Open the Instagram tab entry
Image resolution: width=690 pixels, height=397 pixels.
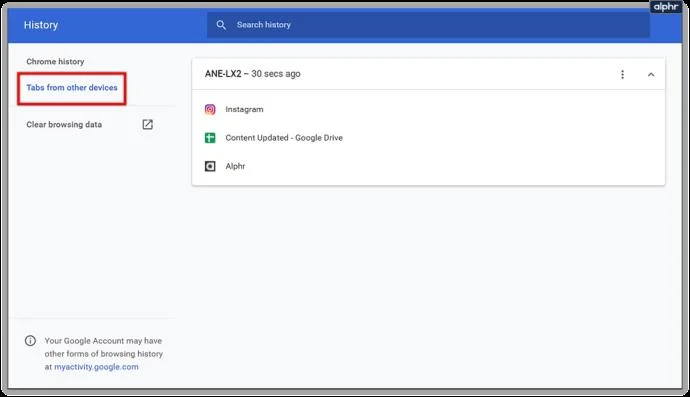244,109
